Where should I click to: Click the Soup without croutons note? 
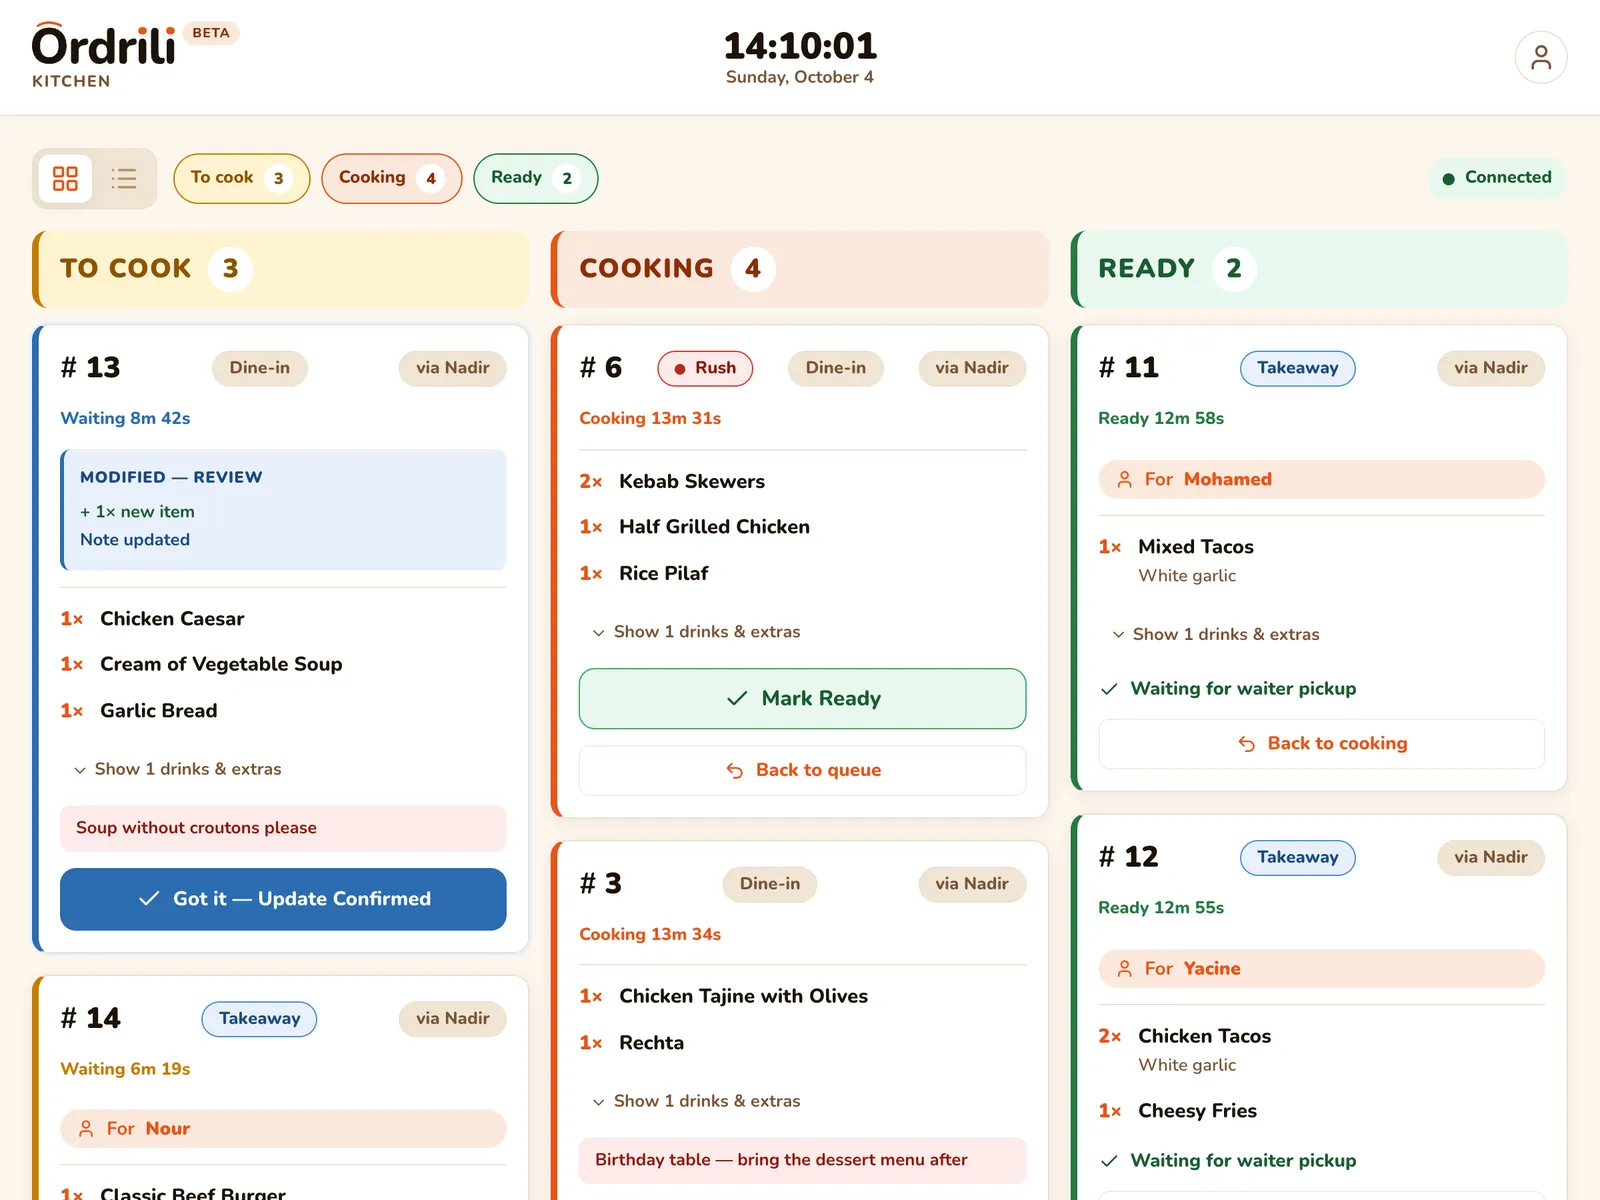click(x=283, y=828)
